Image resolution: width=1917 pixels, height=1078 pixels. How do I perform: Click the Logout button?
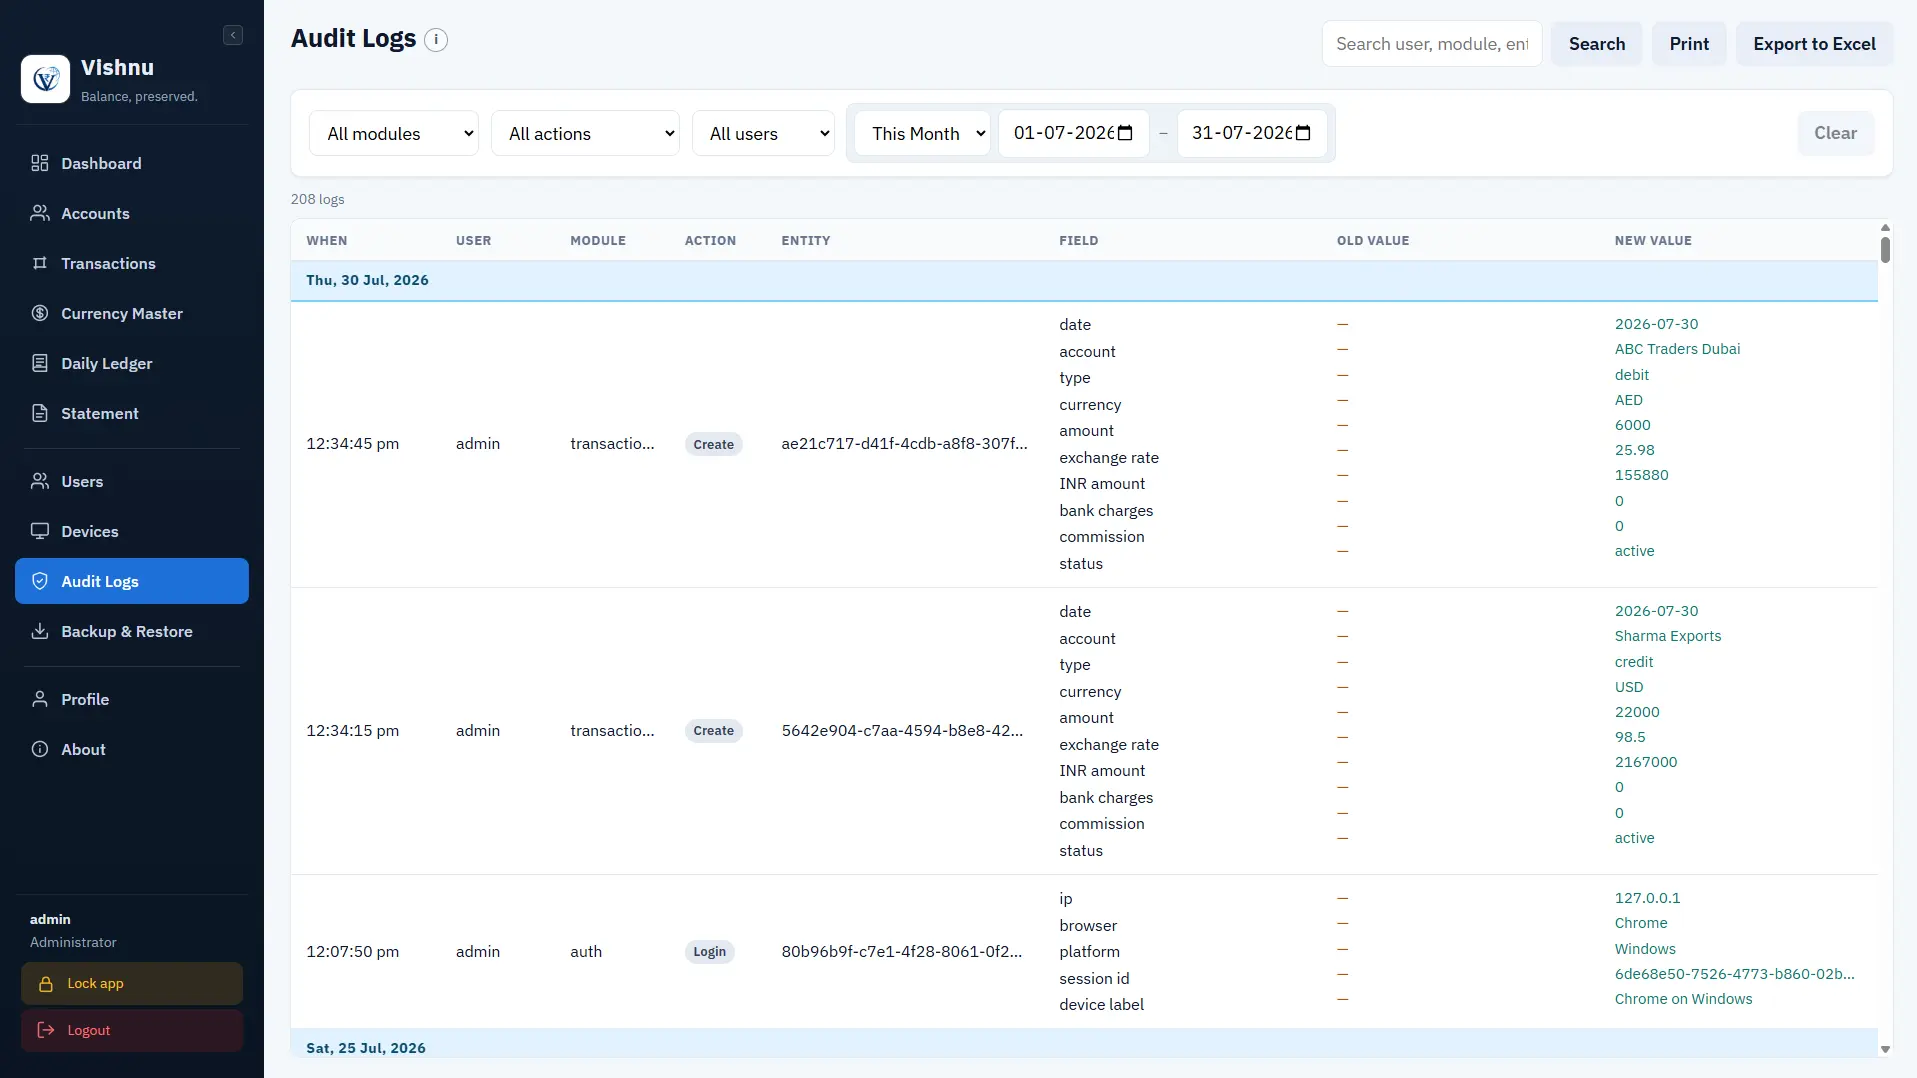point(132,1030)
